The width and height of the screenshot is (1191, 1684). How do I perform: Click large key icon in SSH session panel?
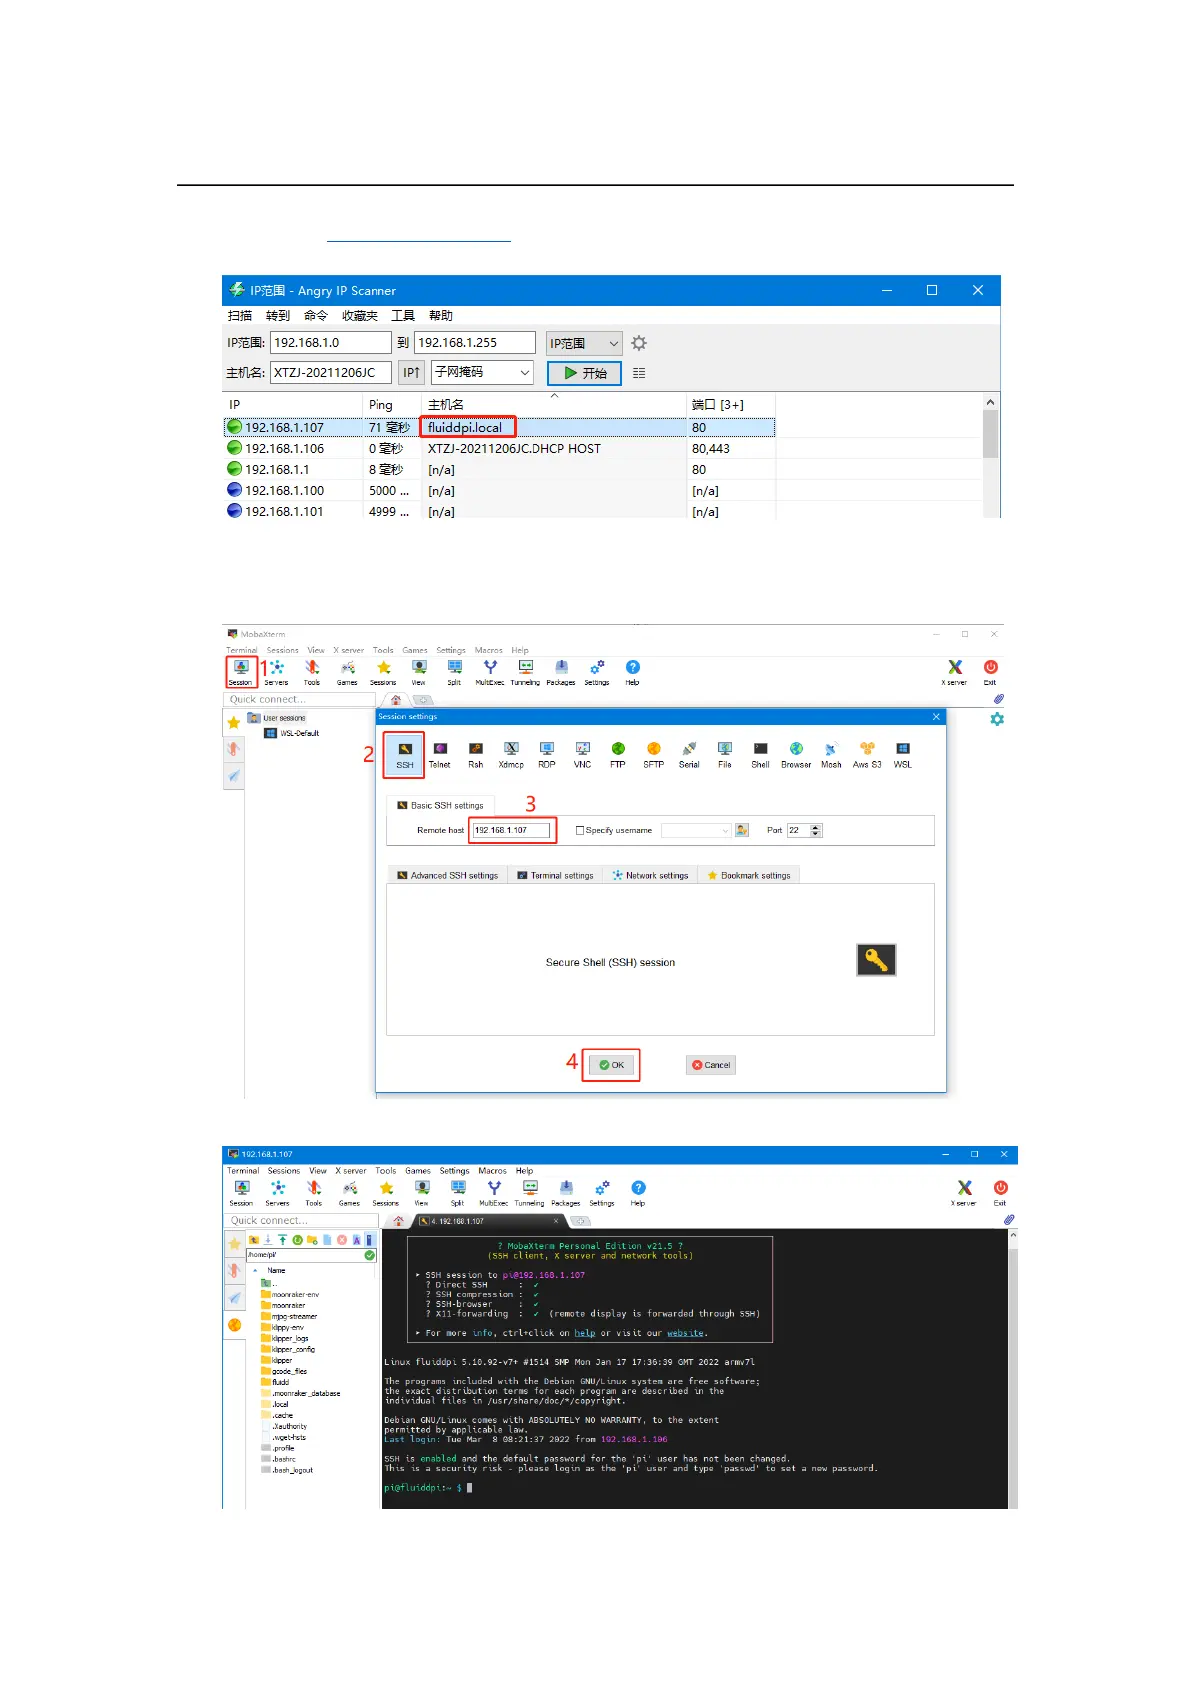click(x=876, y=960)
